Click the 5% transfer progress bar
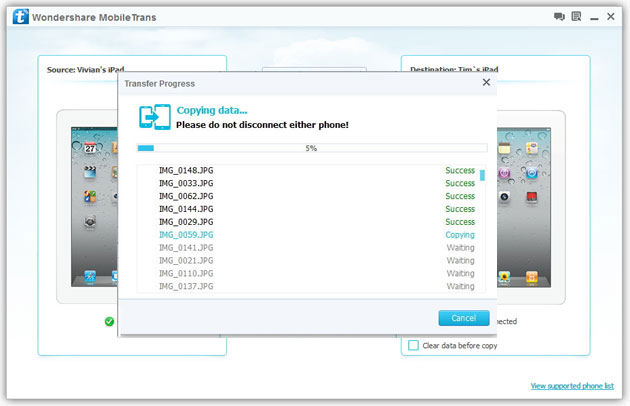This screenshot has width=630, height=406. [312, 148]
